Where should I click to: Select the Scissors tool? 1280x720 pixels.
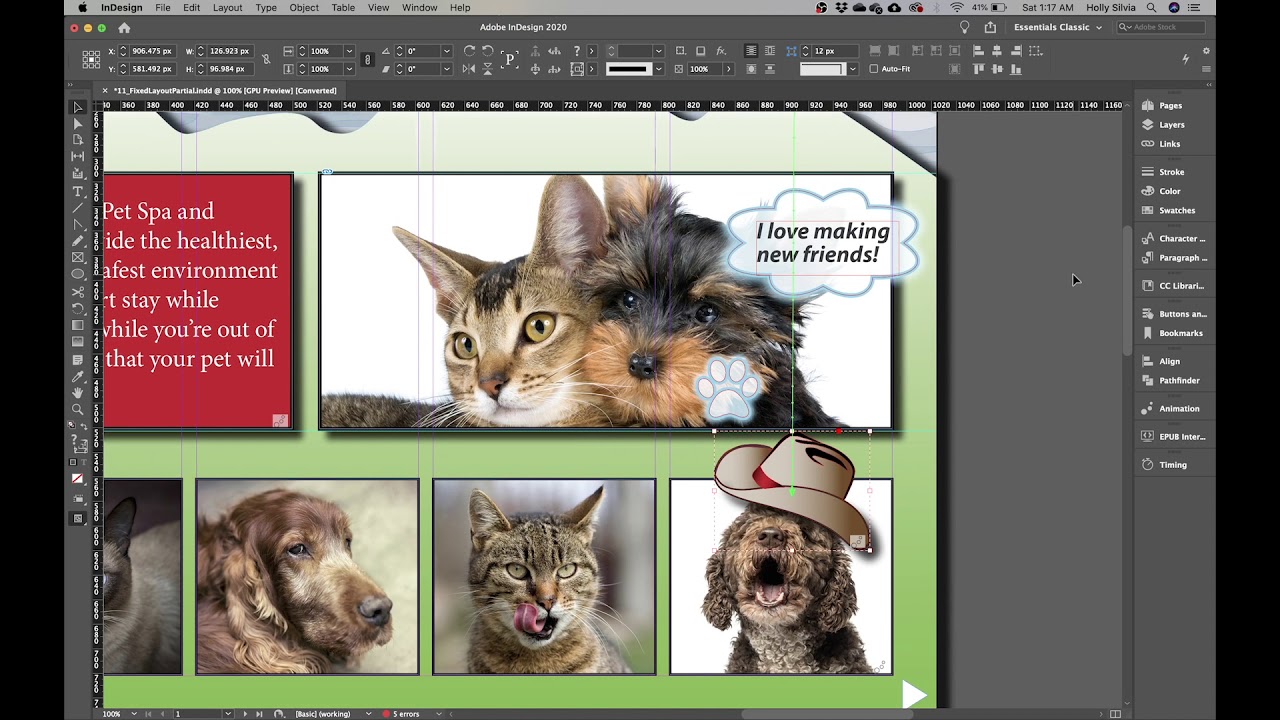78,292
